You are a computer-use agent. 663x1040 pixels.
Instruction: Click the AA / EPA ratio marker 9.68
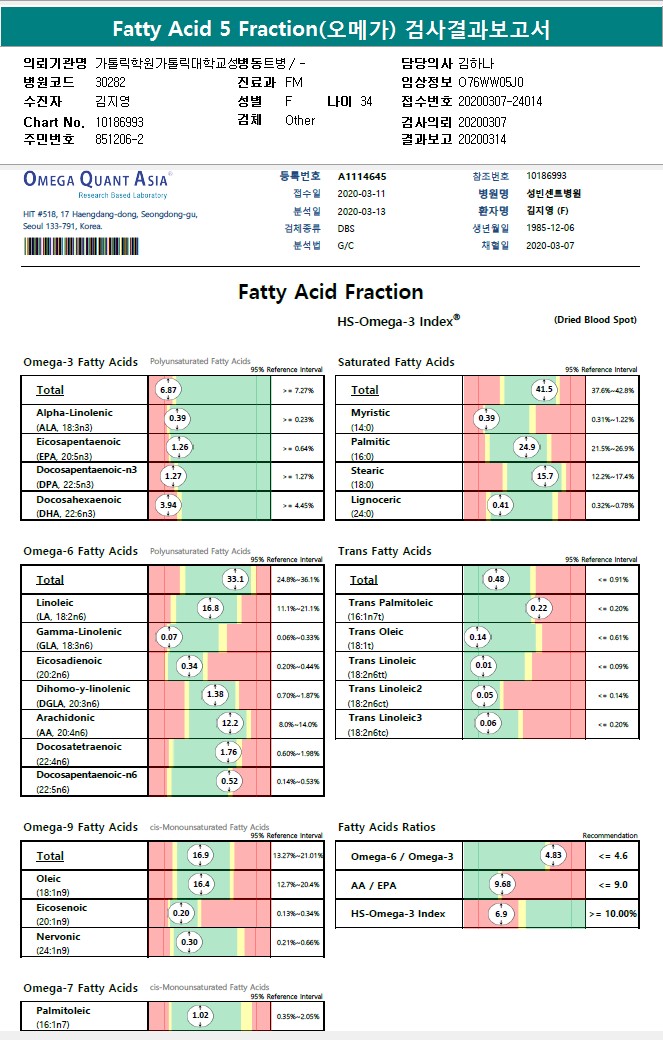(x=503, y=884)
